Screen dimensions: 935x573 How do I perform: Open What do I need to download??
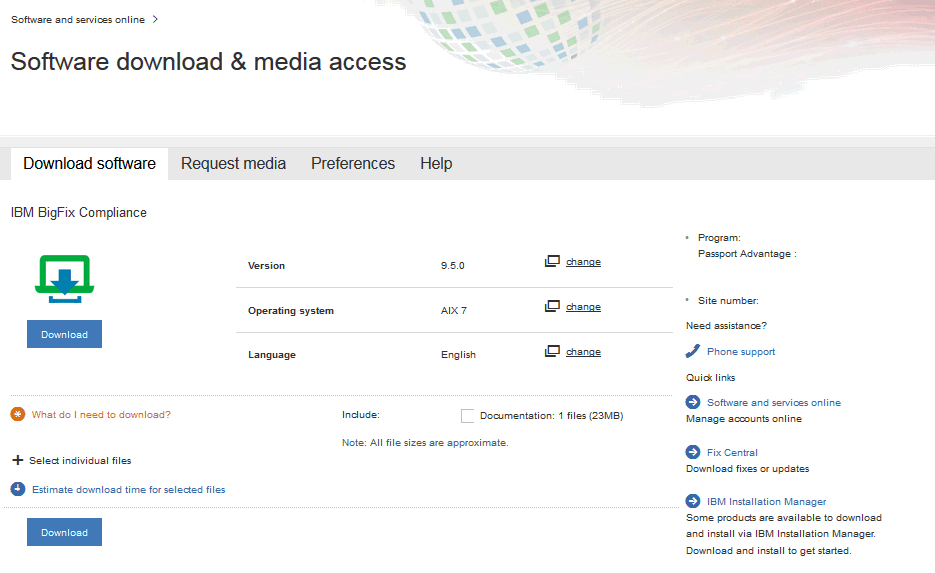101,414
